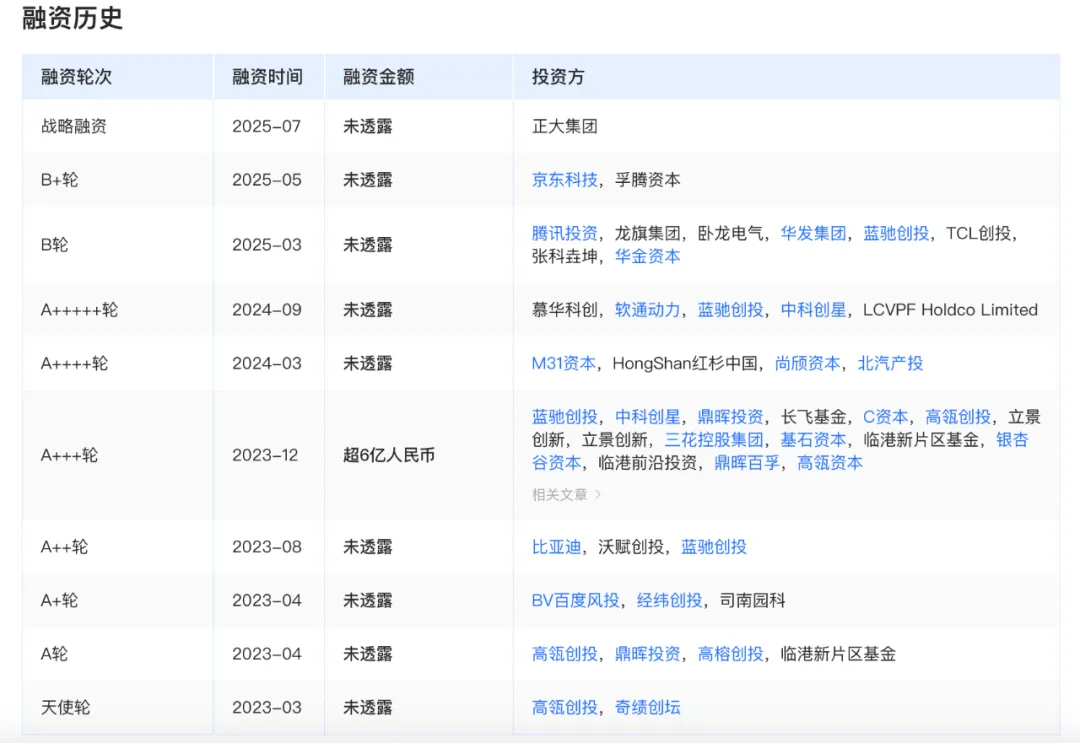Click the 华金资本 link
The width and height of the screenshot is (1080, 743).
(x=647, y=256)
